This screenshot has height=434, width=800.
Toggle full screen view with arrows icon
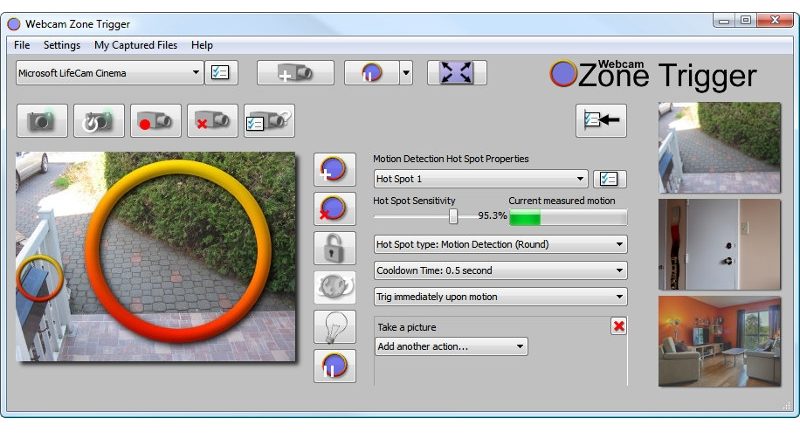pyautogui.click(x=457, y=72)
